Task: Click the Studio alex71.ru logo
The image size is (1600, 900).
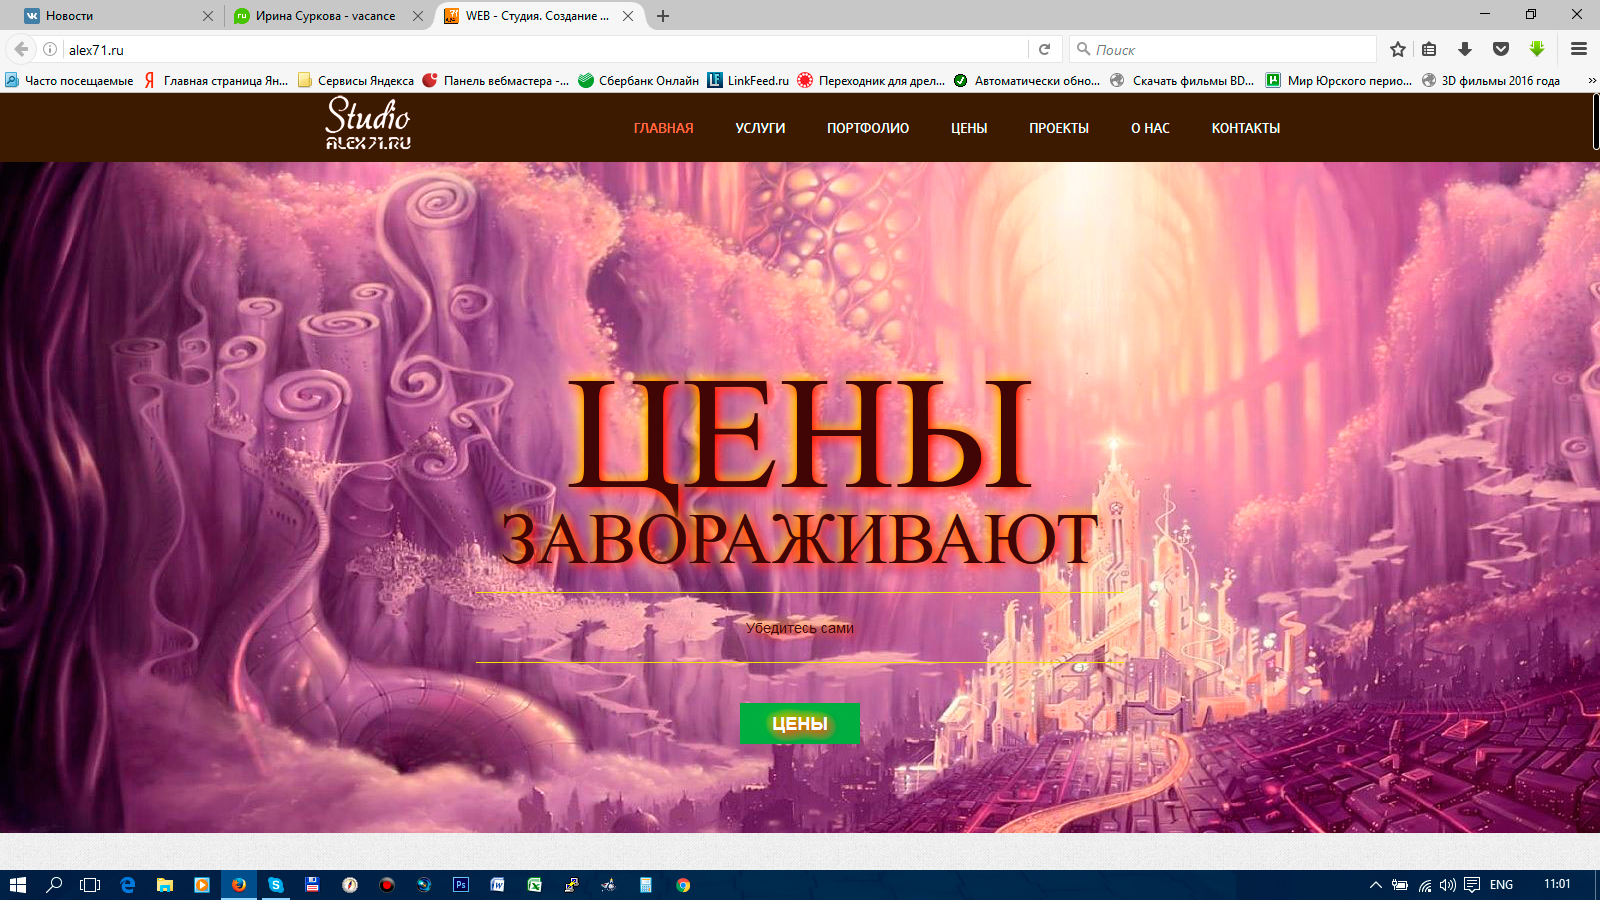Action: pos(368,124)
